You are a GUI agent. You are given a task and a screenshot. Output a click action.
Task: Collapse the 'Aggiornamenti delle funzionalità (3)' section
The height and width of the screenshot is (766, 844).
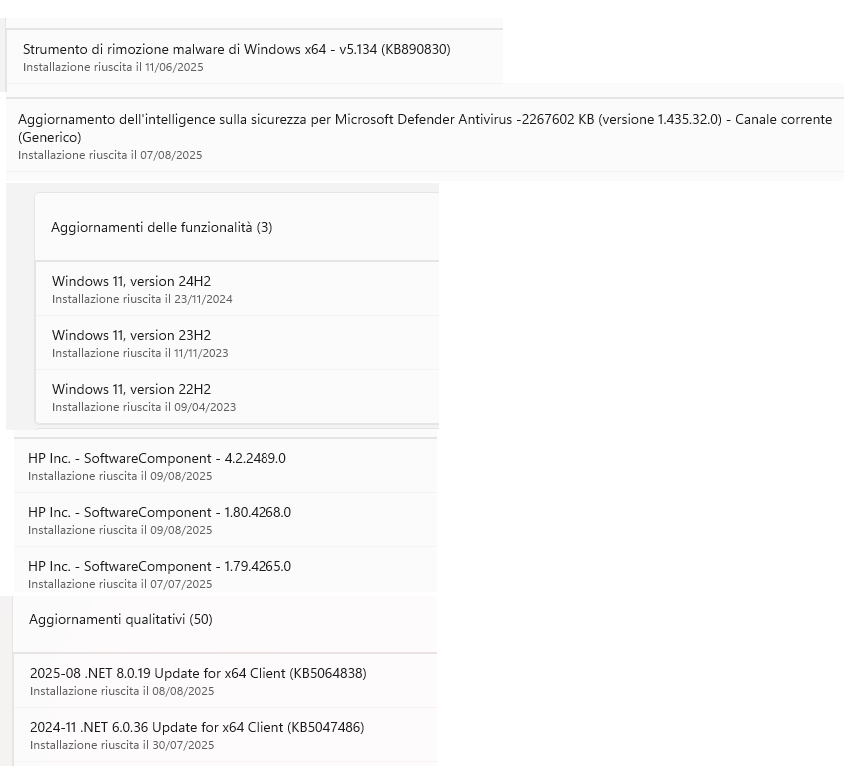237,227
